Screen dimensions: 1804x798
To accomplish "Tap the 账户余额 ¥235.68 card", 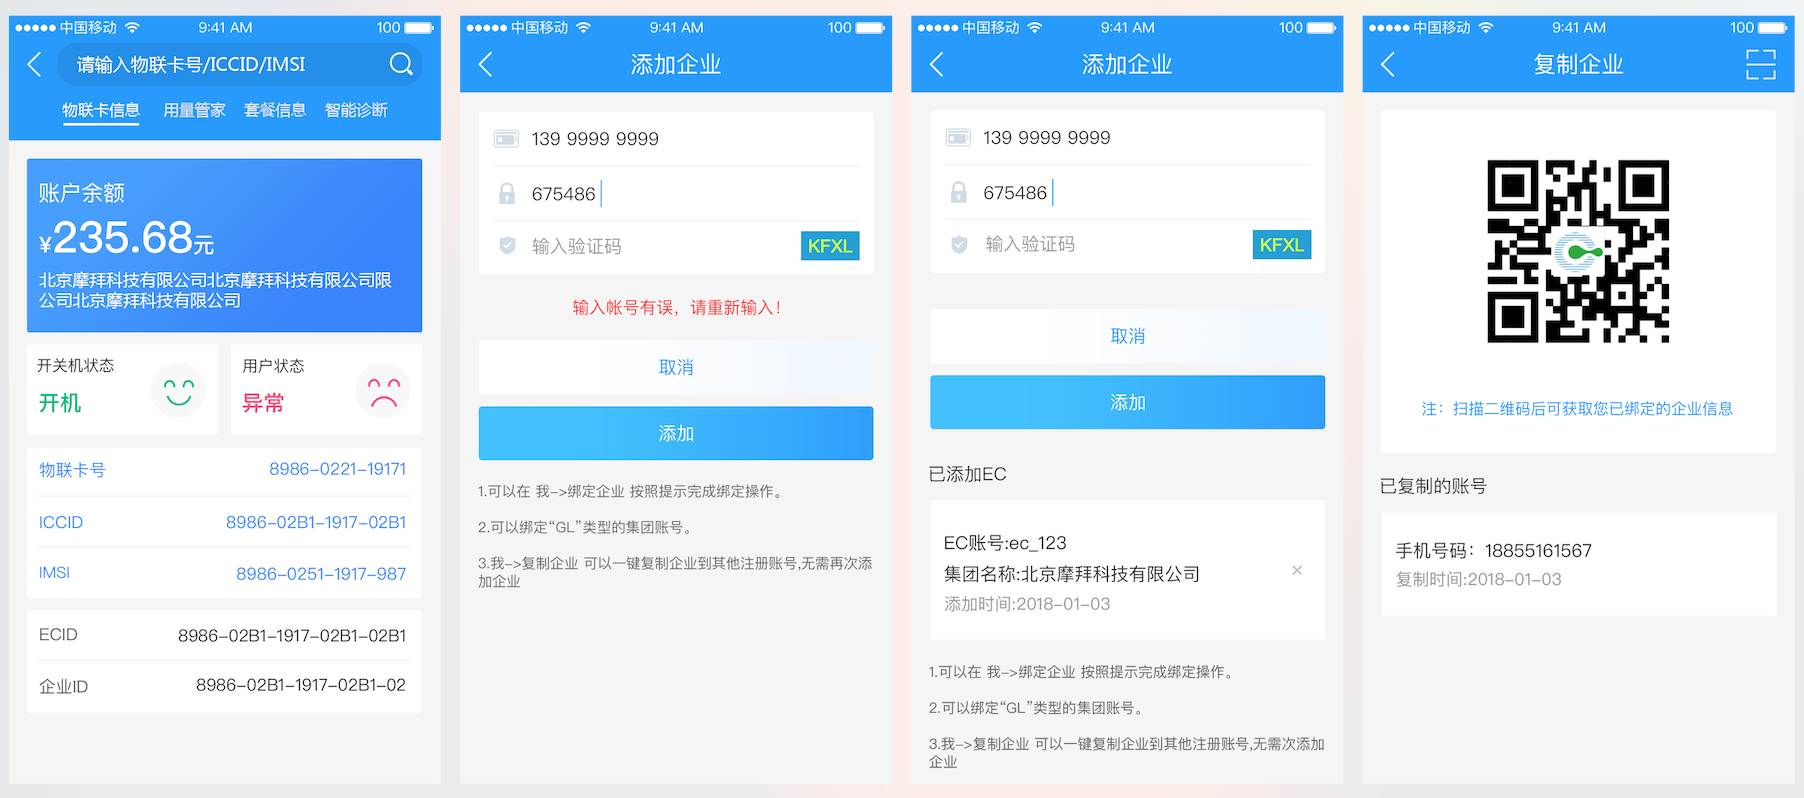I will coord(224,245).
